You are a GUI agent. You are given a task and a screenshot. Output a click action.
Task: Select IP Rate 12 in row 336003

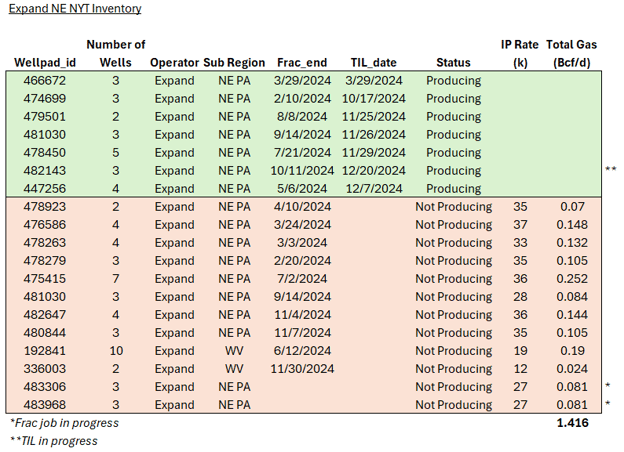(520, 369)
